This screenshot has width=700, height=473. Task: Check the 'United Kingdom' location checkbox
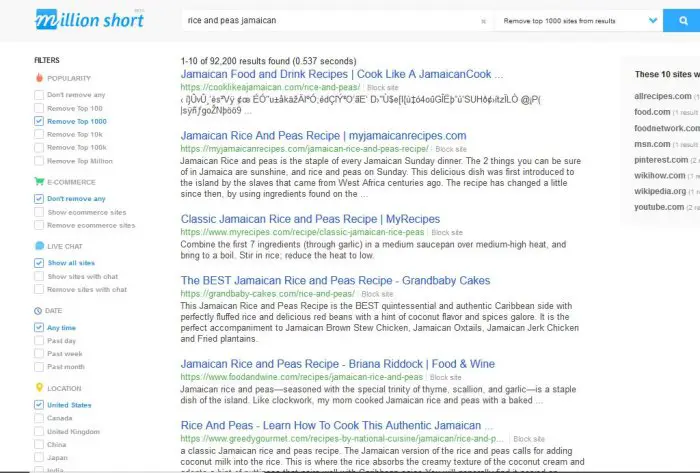tap(39, 431)
